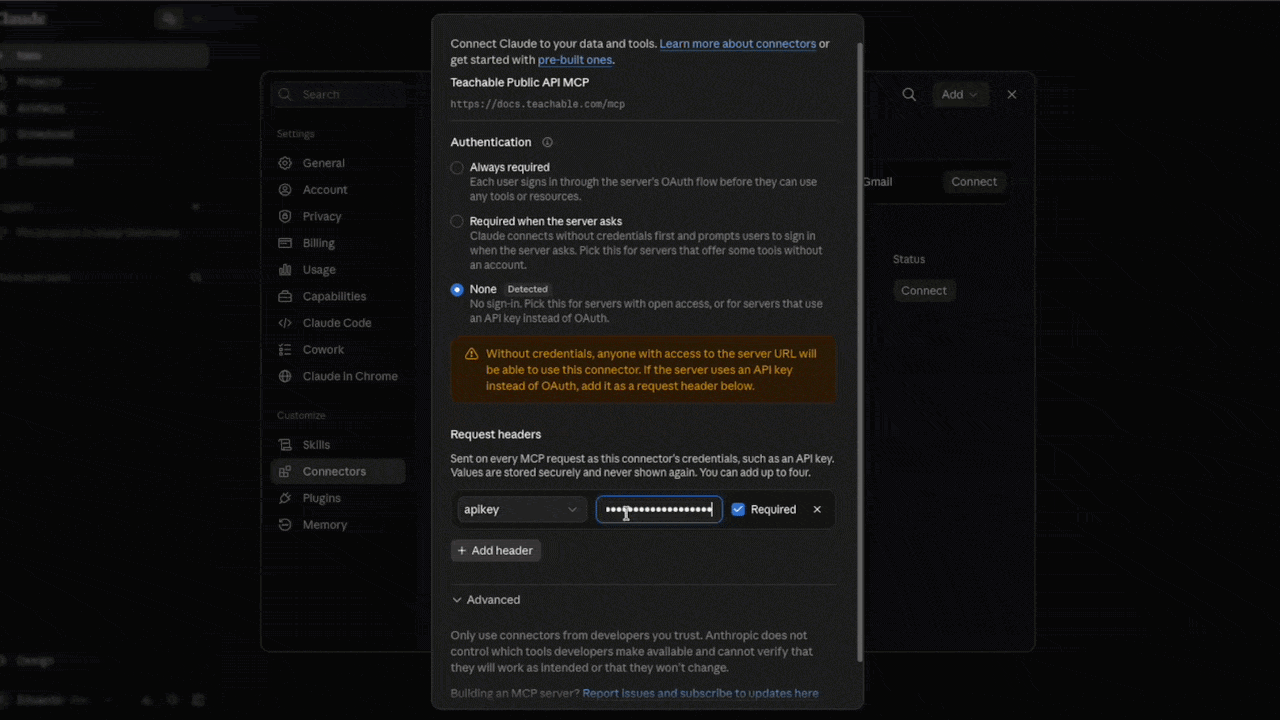This screenshot has width=1280, height=720.
Task: Uncheck the Required checkbox
Action: point(738,509)
